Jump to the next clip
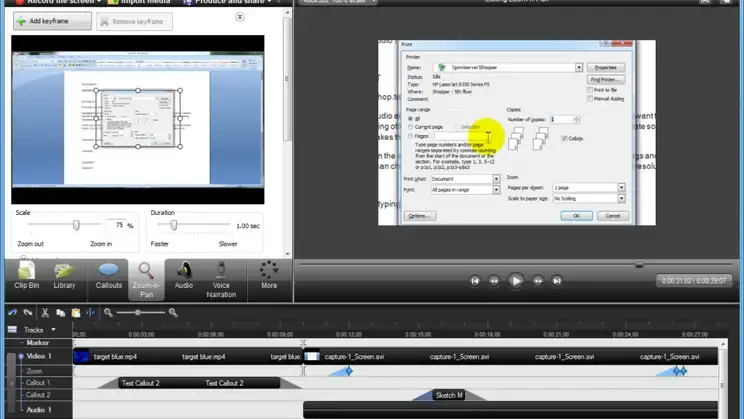Viewport: 744px width, 419px height. (x=557, y=281)
